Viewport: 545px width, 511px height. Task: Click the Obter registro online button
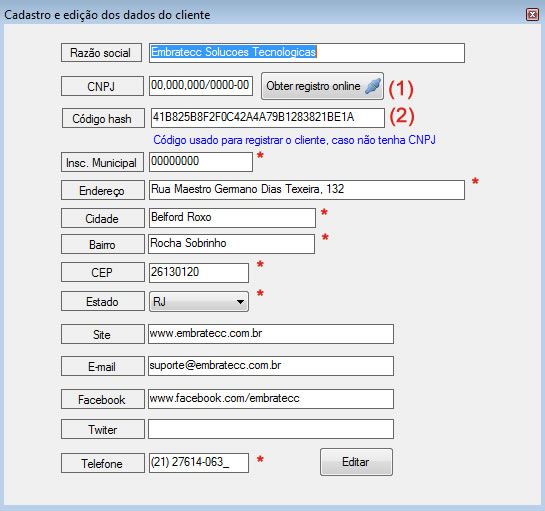(322, 86)
